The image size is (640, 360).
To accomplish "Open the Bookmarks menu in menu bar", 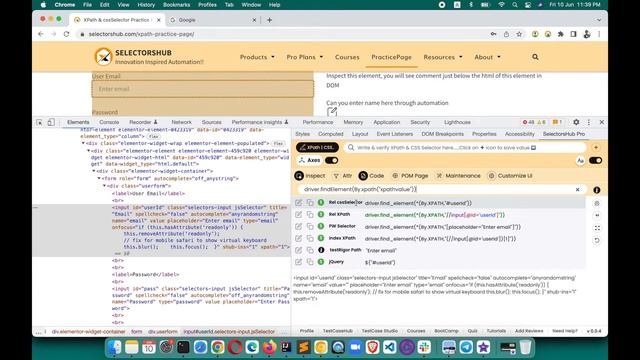I will click(x=176, y=5).
